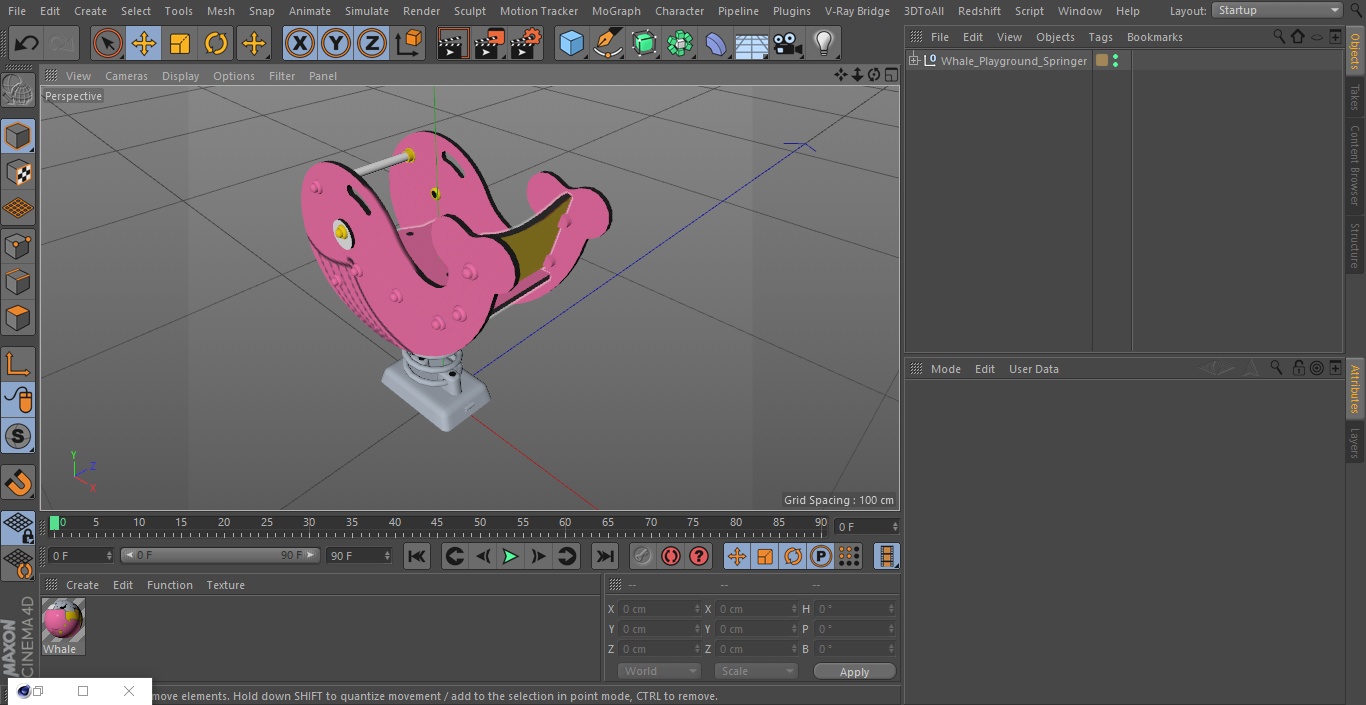Image resolution: width=1366 pixels, height=705 pixels.
Task: Toggle Enable Snap magnet icon
Action: click(x=18, y=483)
